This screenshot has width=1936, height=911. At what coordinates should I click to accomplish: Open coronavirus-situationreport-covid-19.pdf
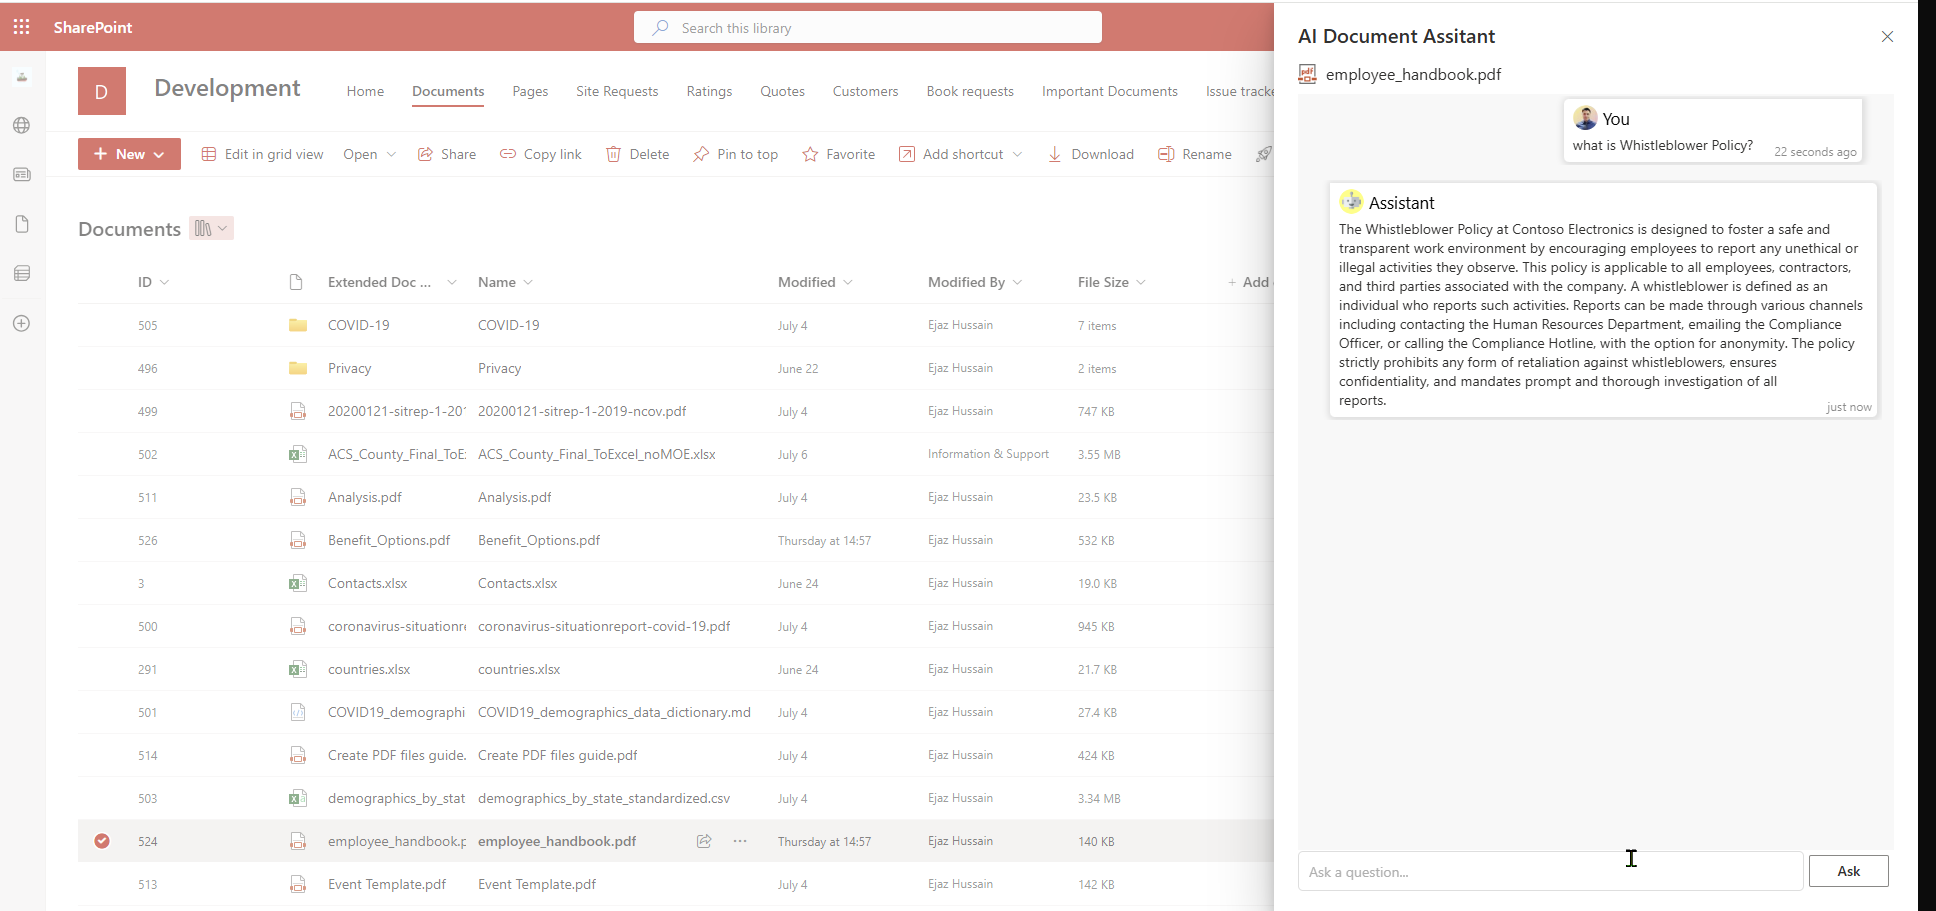[604, 626]
